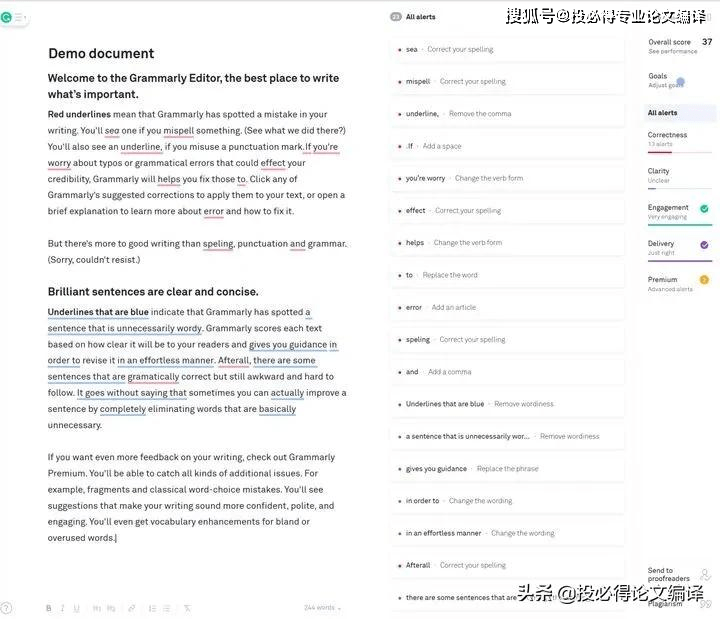The height and width of the screenshot is (619, 720).
Task: Open 'in an effortless manner' alert
Action: click(x=508, y=533)
